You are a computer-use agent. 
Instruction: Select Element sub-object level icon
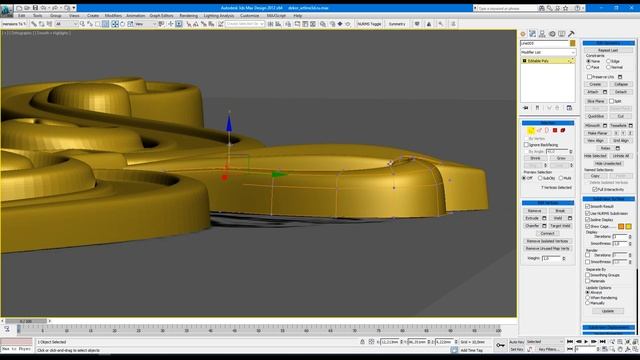563,131
